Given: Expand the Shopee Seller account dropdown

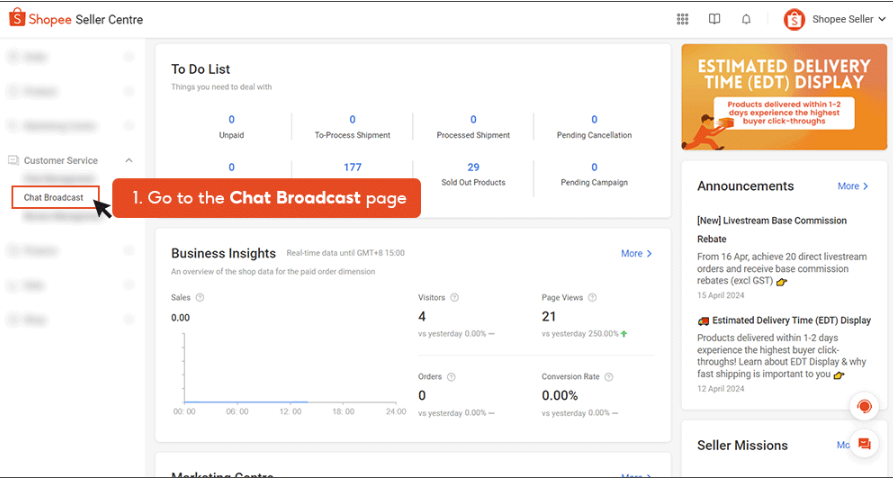Looking at the screenshot, I should click(882, 19).
